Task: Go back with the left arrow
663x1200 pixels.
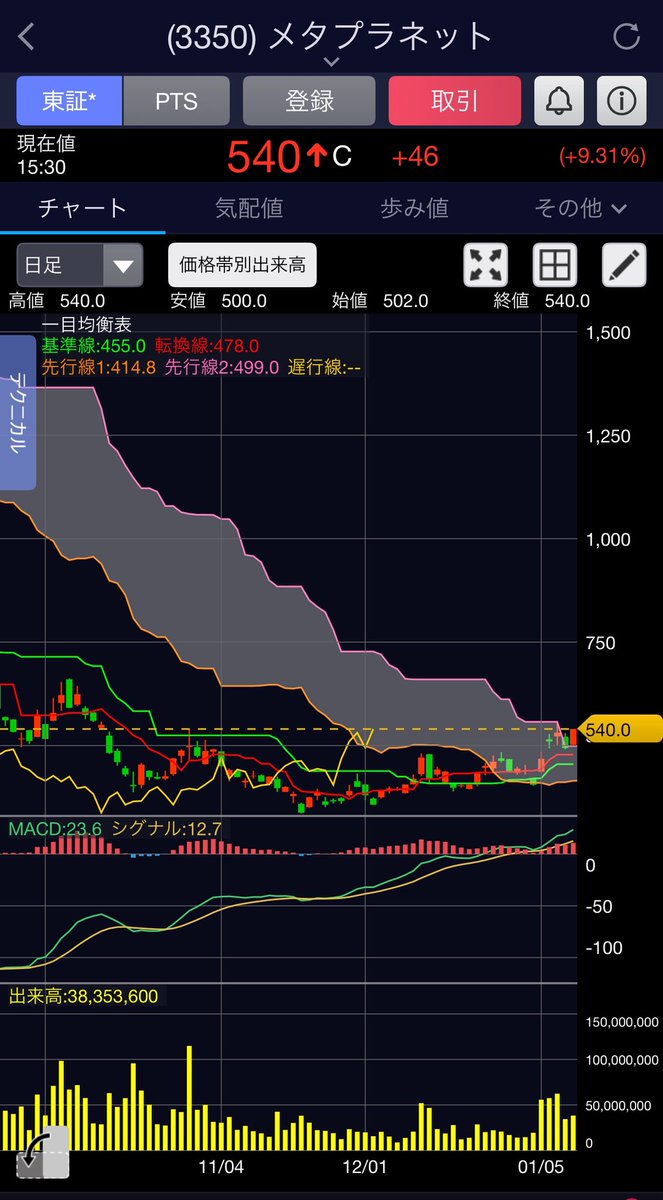Action: 27,38
